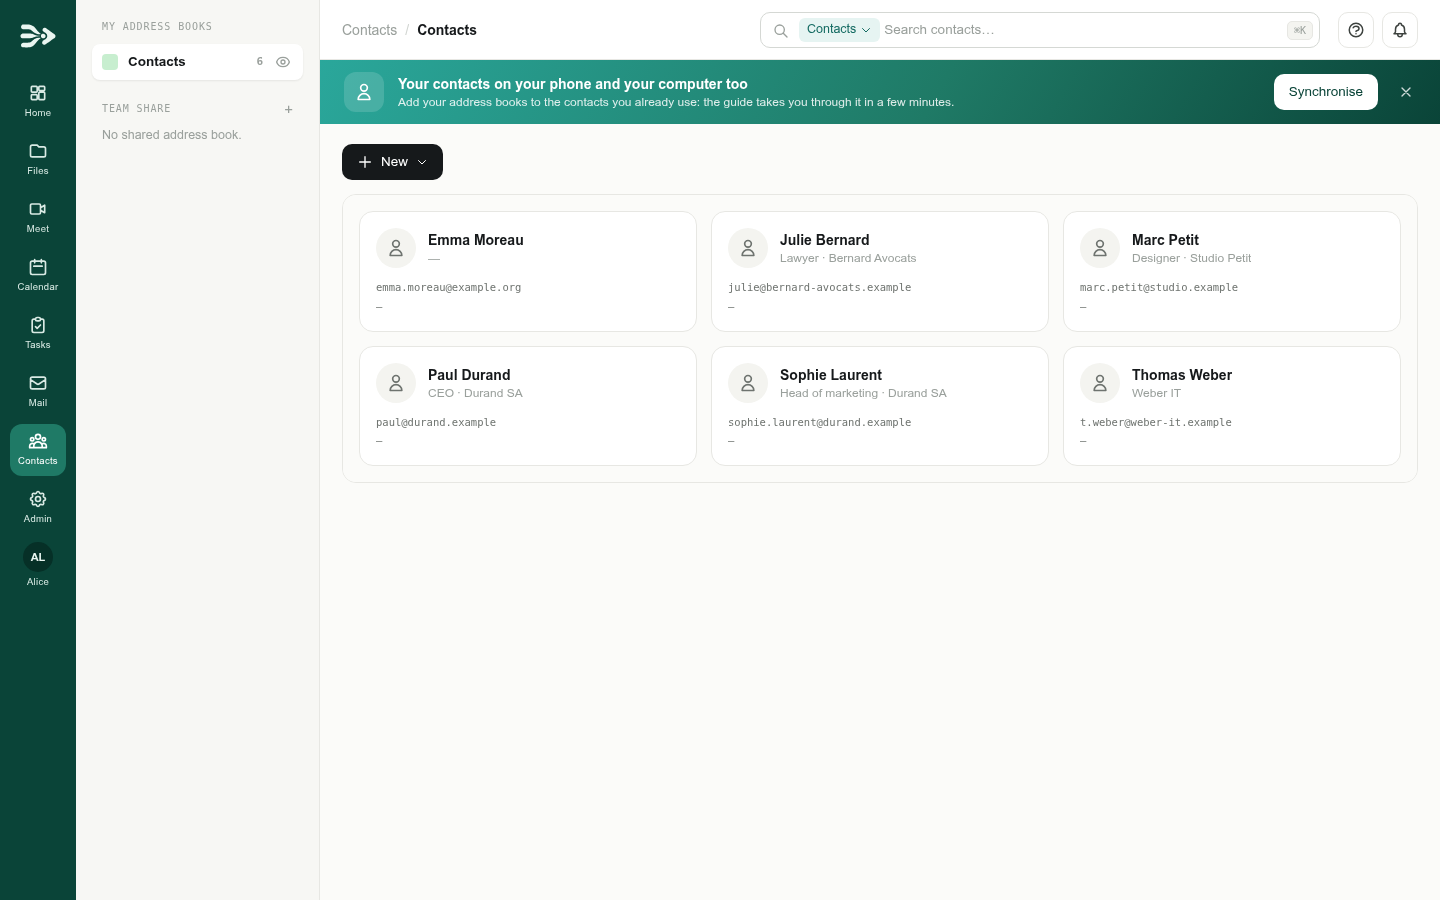Click email julie@bernard-avocats.example

point(820,288)
